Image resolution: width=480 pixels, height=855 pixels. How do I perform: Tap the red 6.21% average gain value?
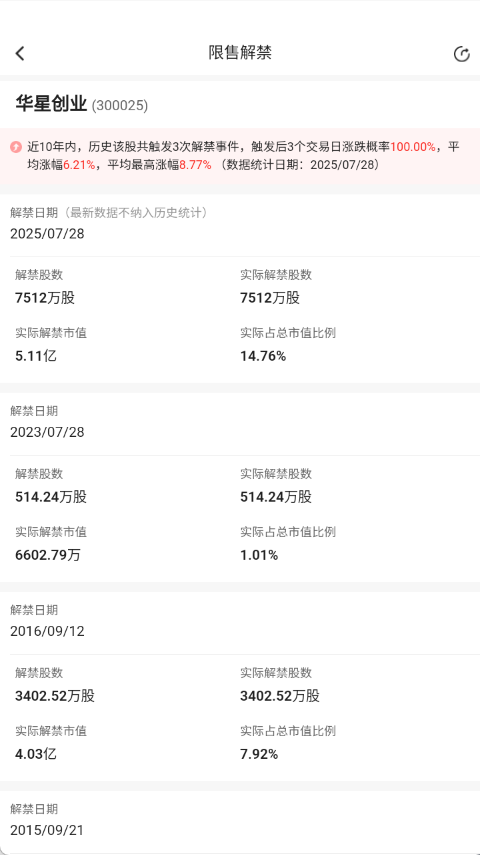pos(79,165)
